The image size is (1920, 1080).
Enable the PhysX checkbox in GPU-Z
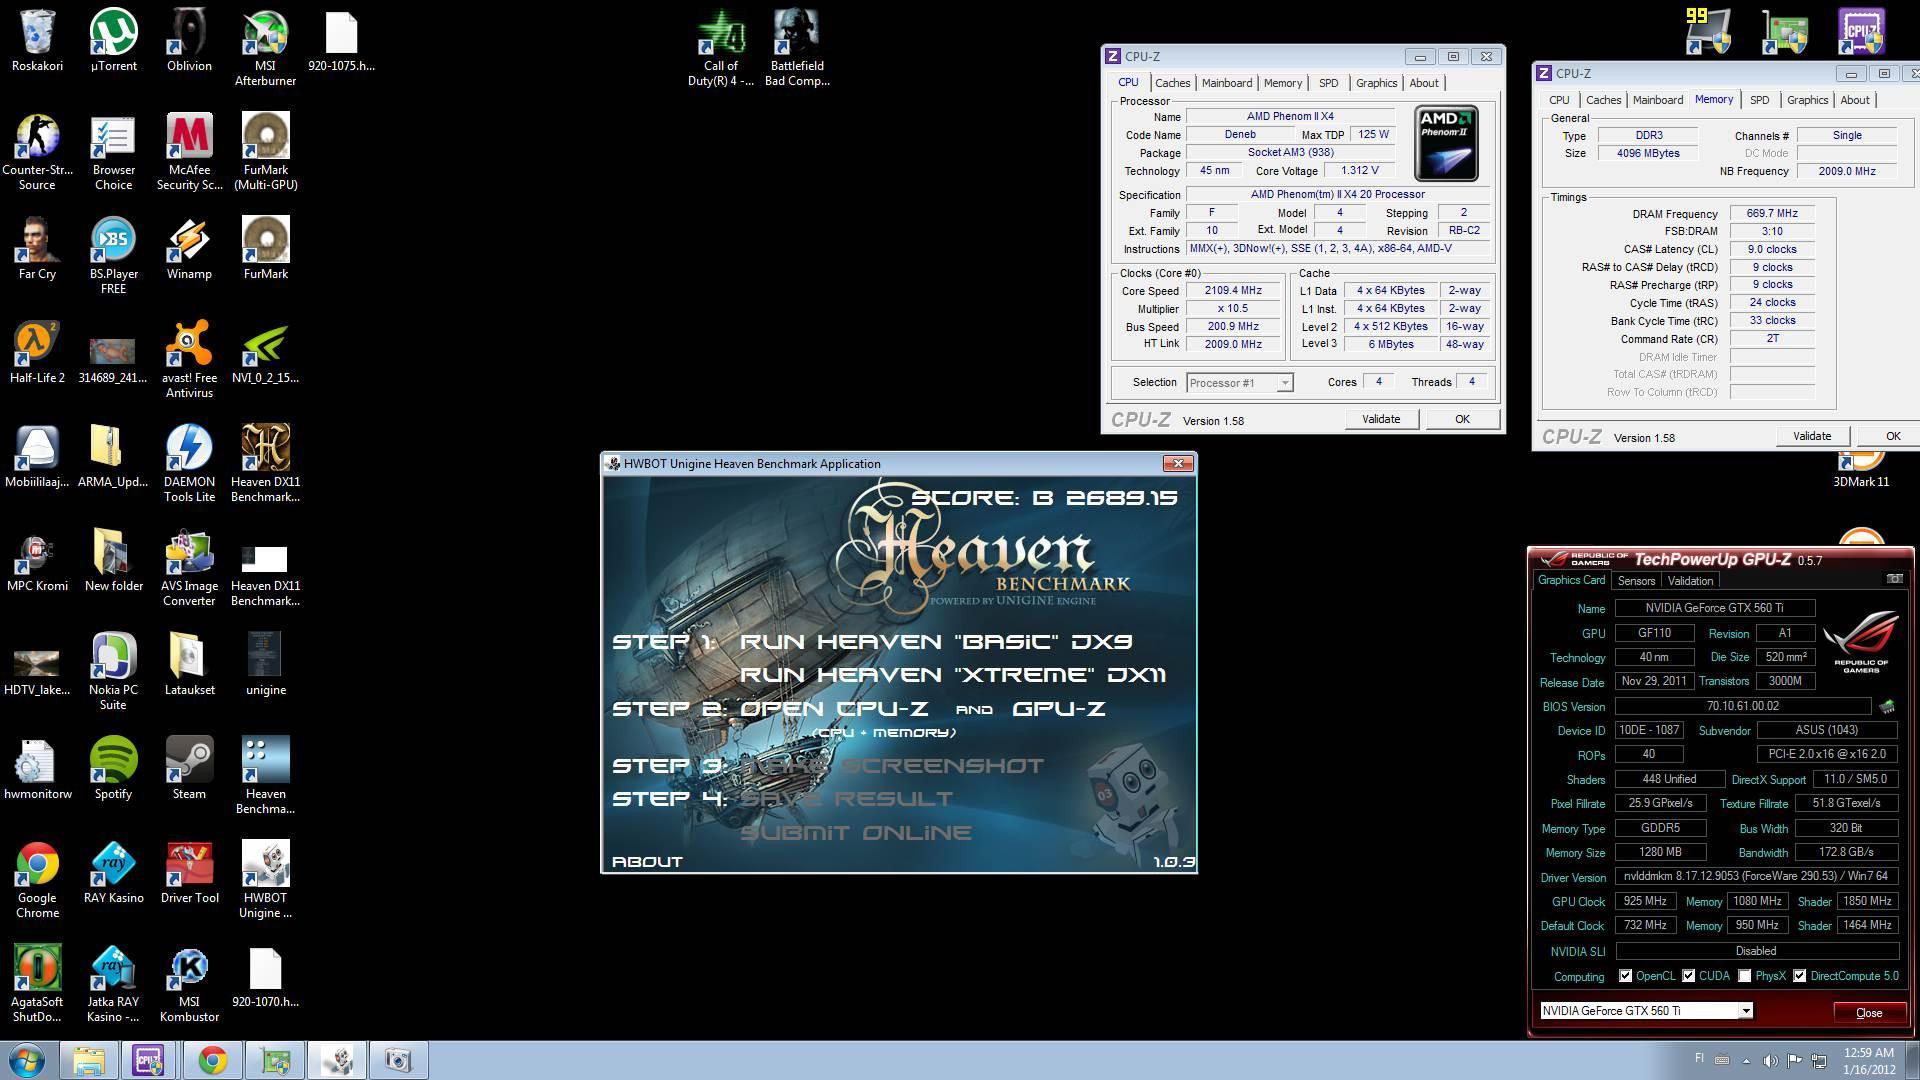click(1744, 976)
